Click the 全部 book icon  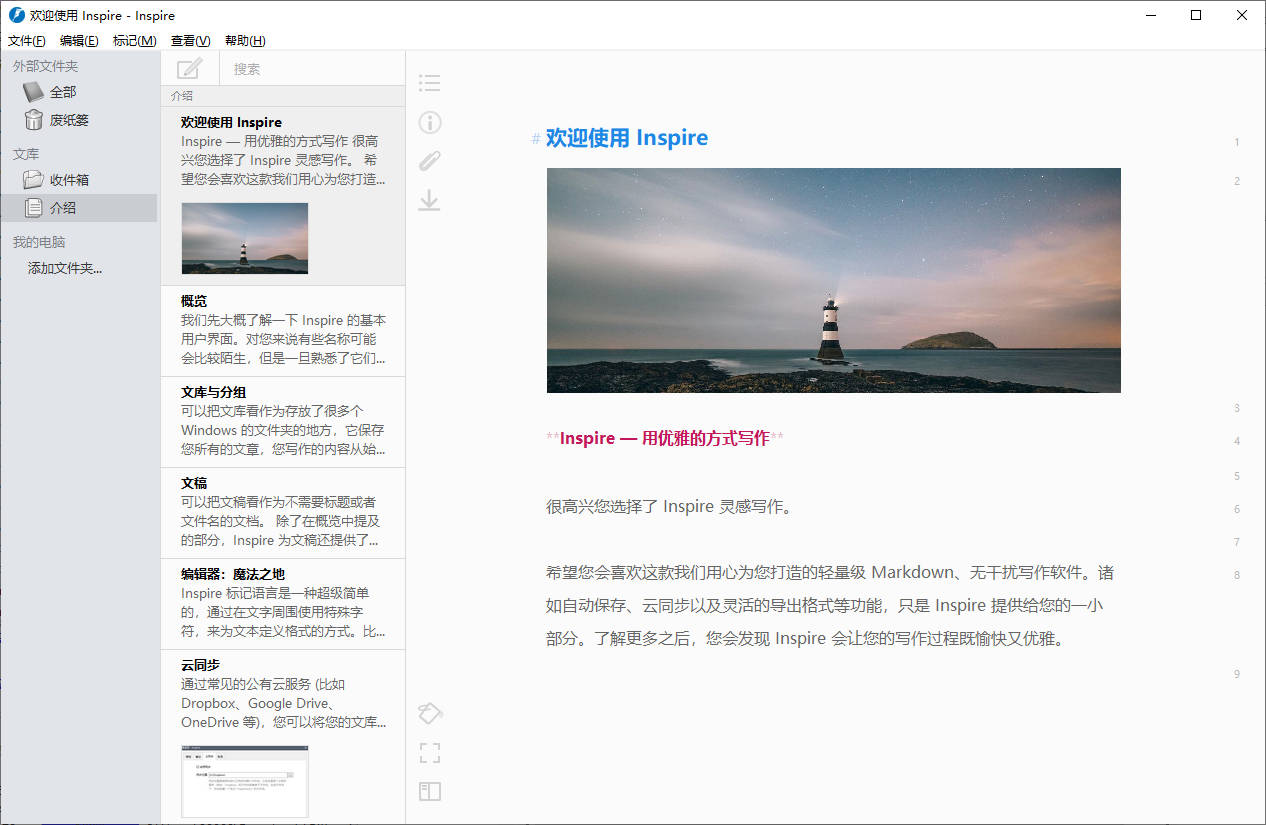[34, 92]
